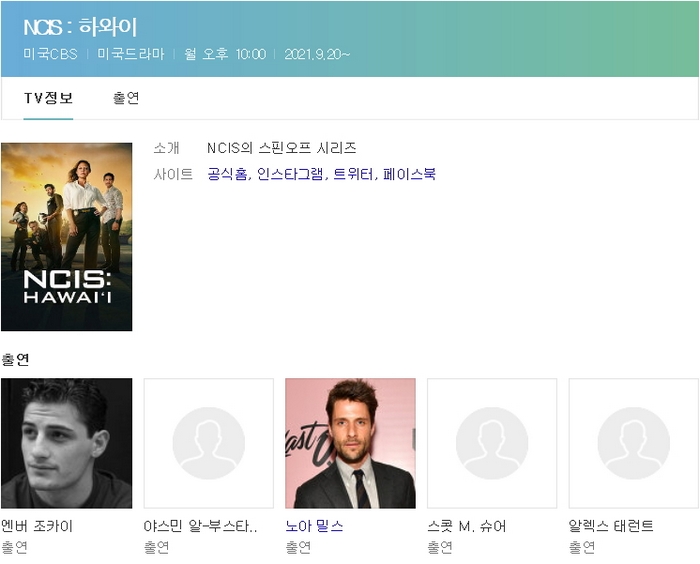Click 야스민 알-부스타 placeholder avatar
The height and width of the screenshot is (564, 700).
[x=208, y=443]
